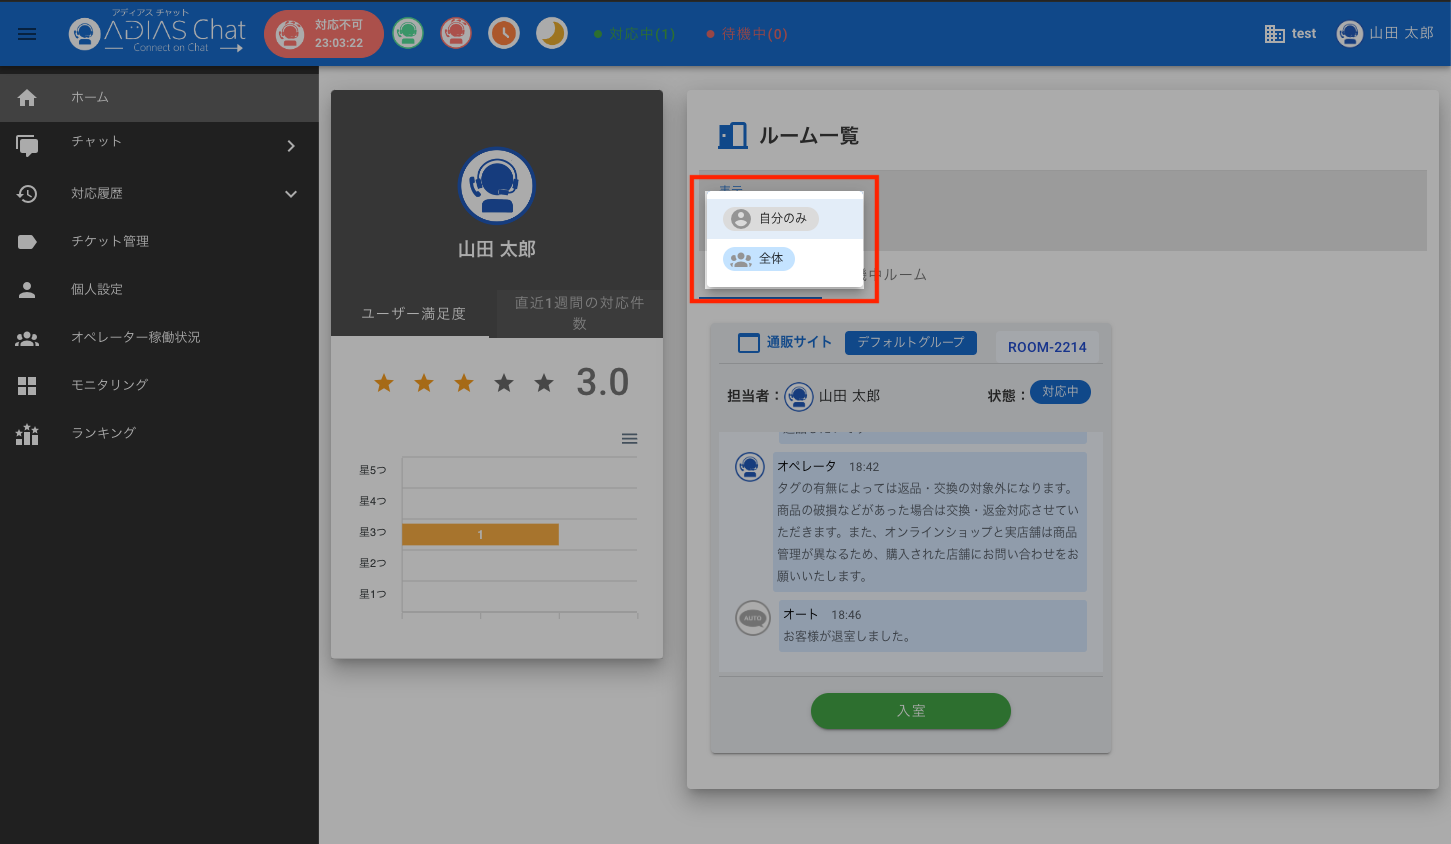The image size is (1451, 844).
Task: Open ホーム from the sidebar
Action: 90,98
